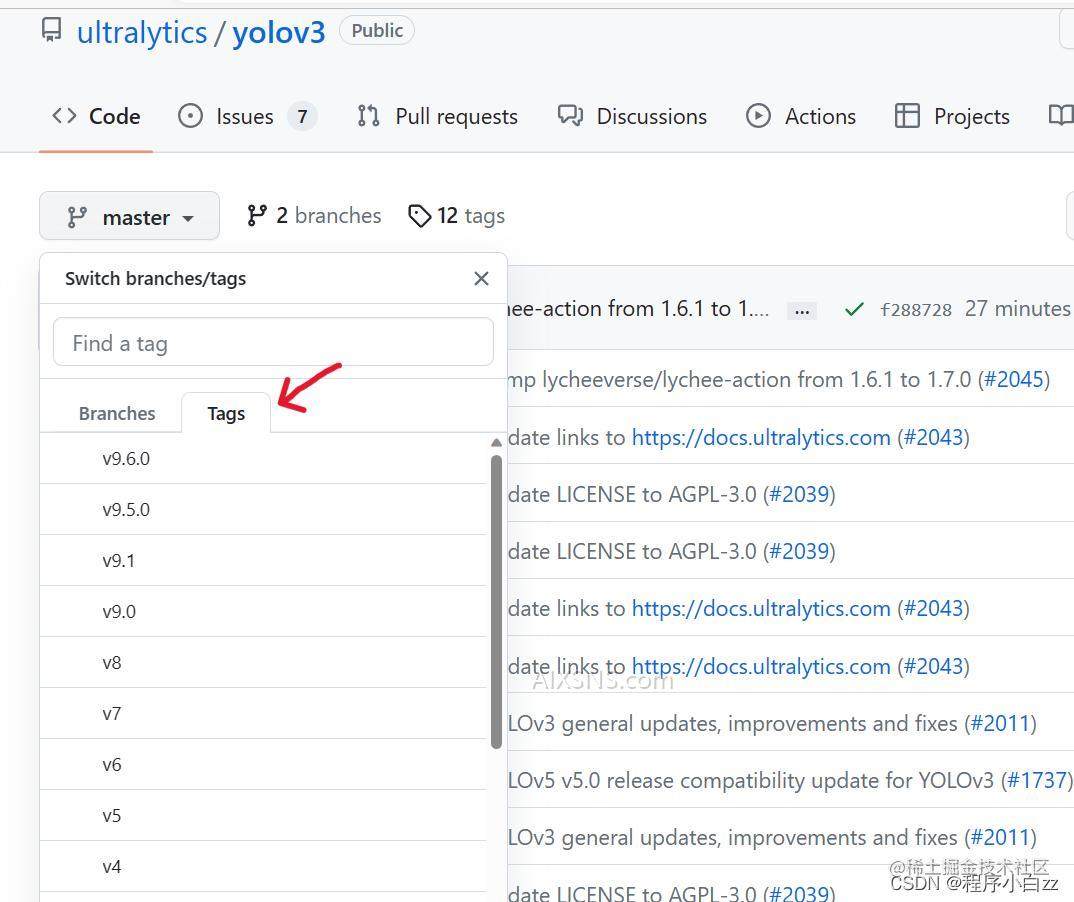Select tag v9.0 from list
Screen dimensions: 1074x902
(x=119, y=611)
